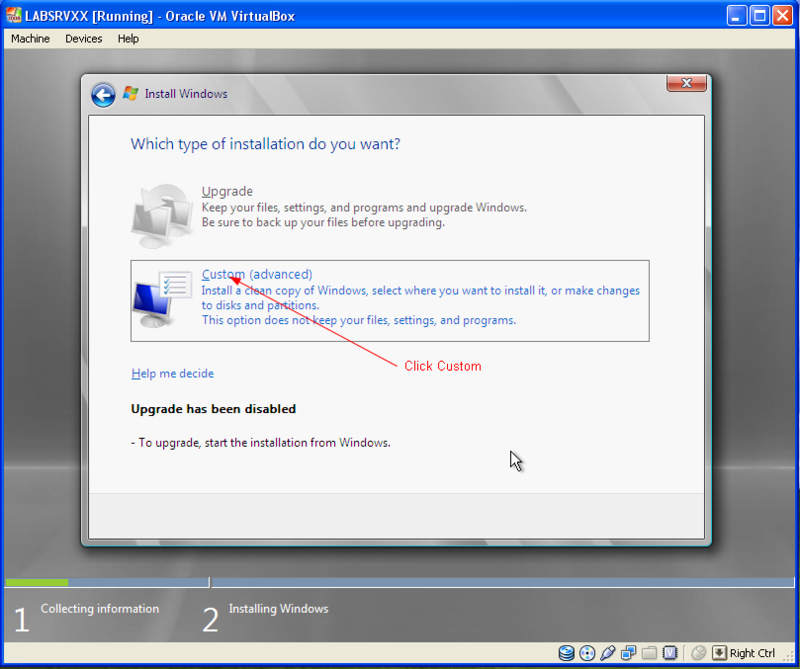Click the hard disk activity status icon
The width and height of the screenshot is (800, 669).
click(566, 653)
